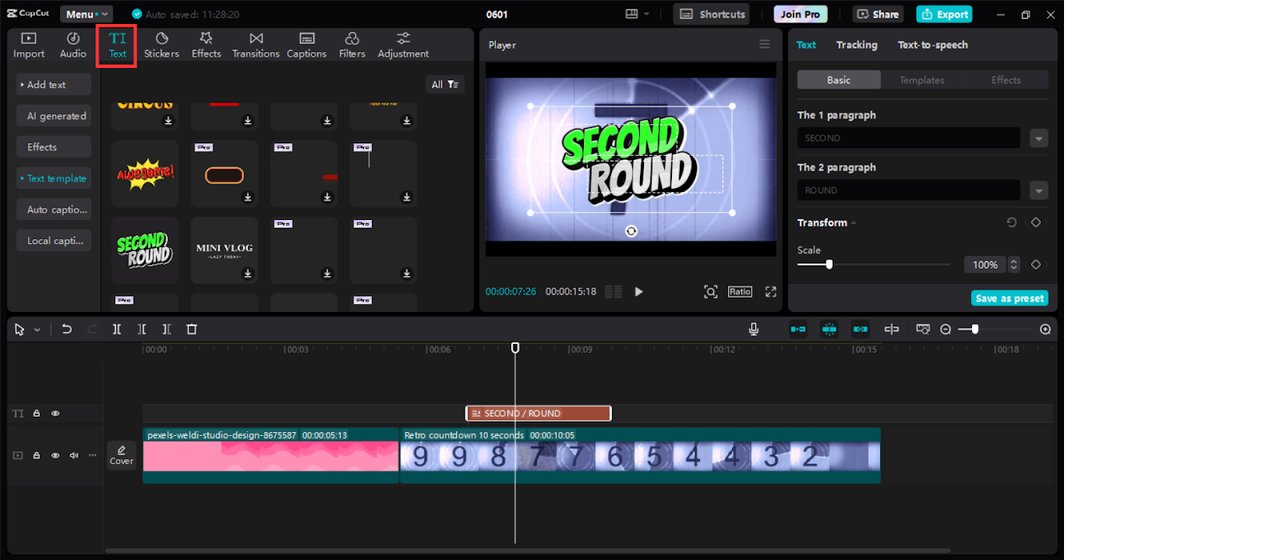Save text as preset
Screen dimensions: 1280x560
[x=1010, y=298]
